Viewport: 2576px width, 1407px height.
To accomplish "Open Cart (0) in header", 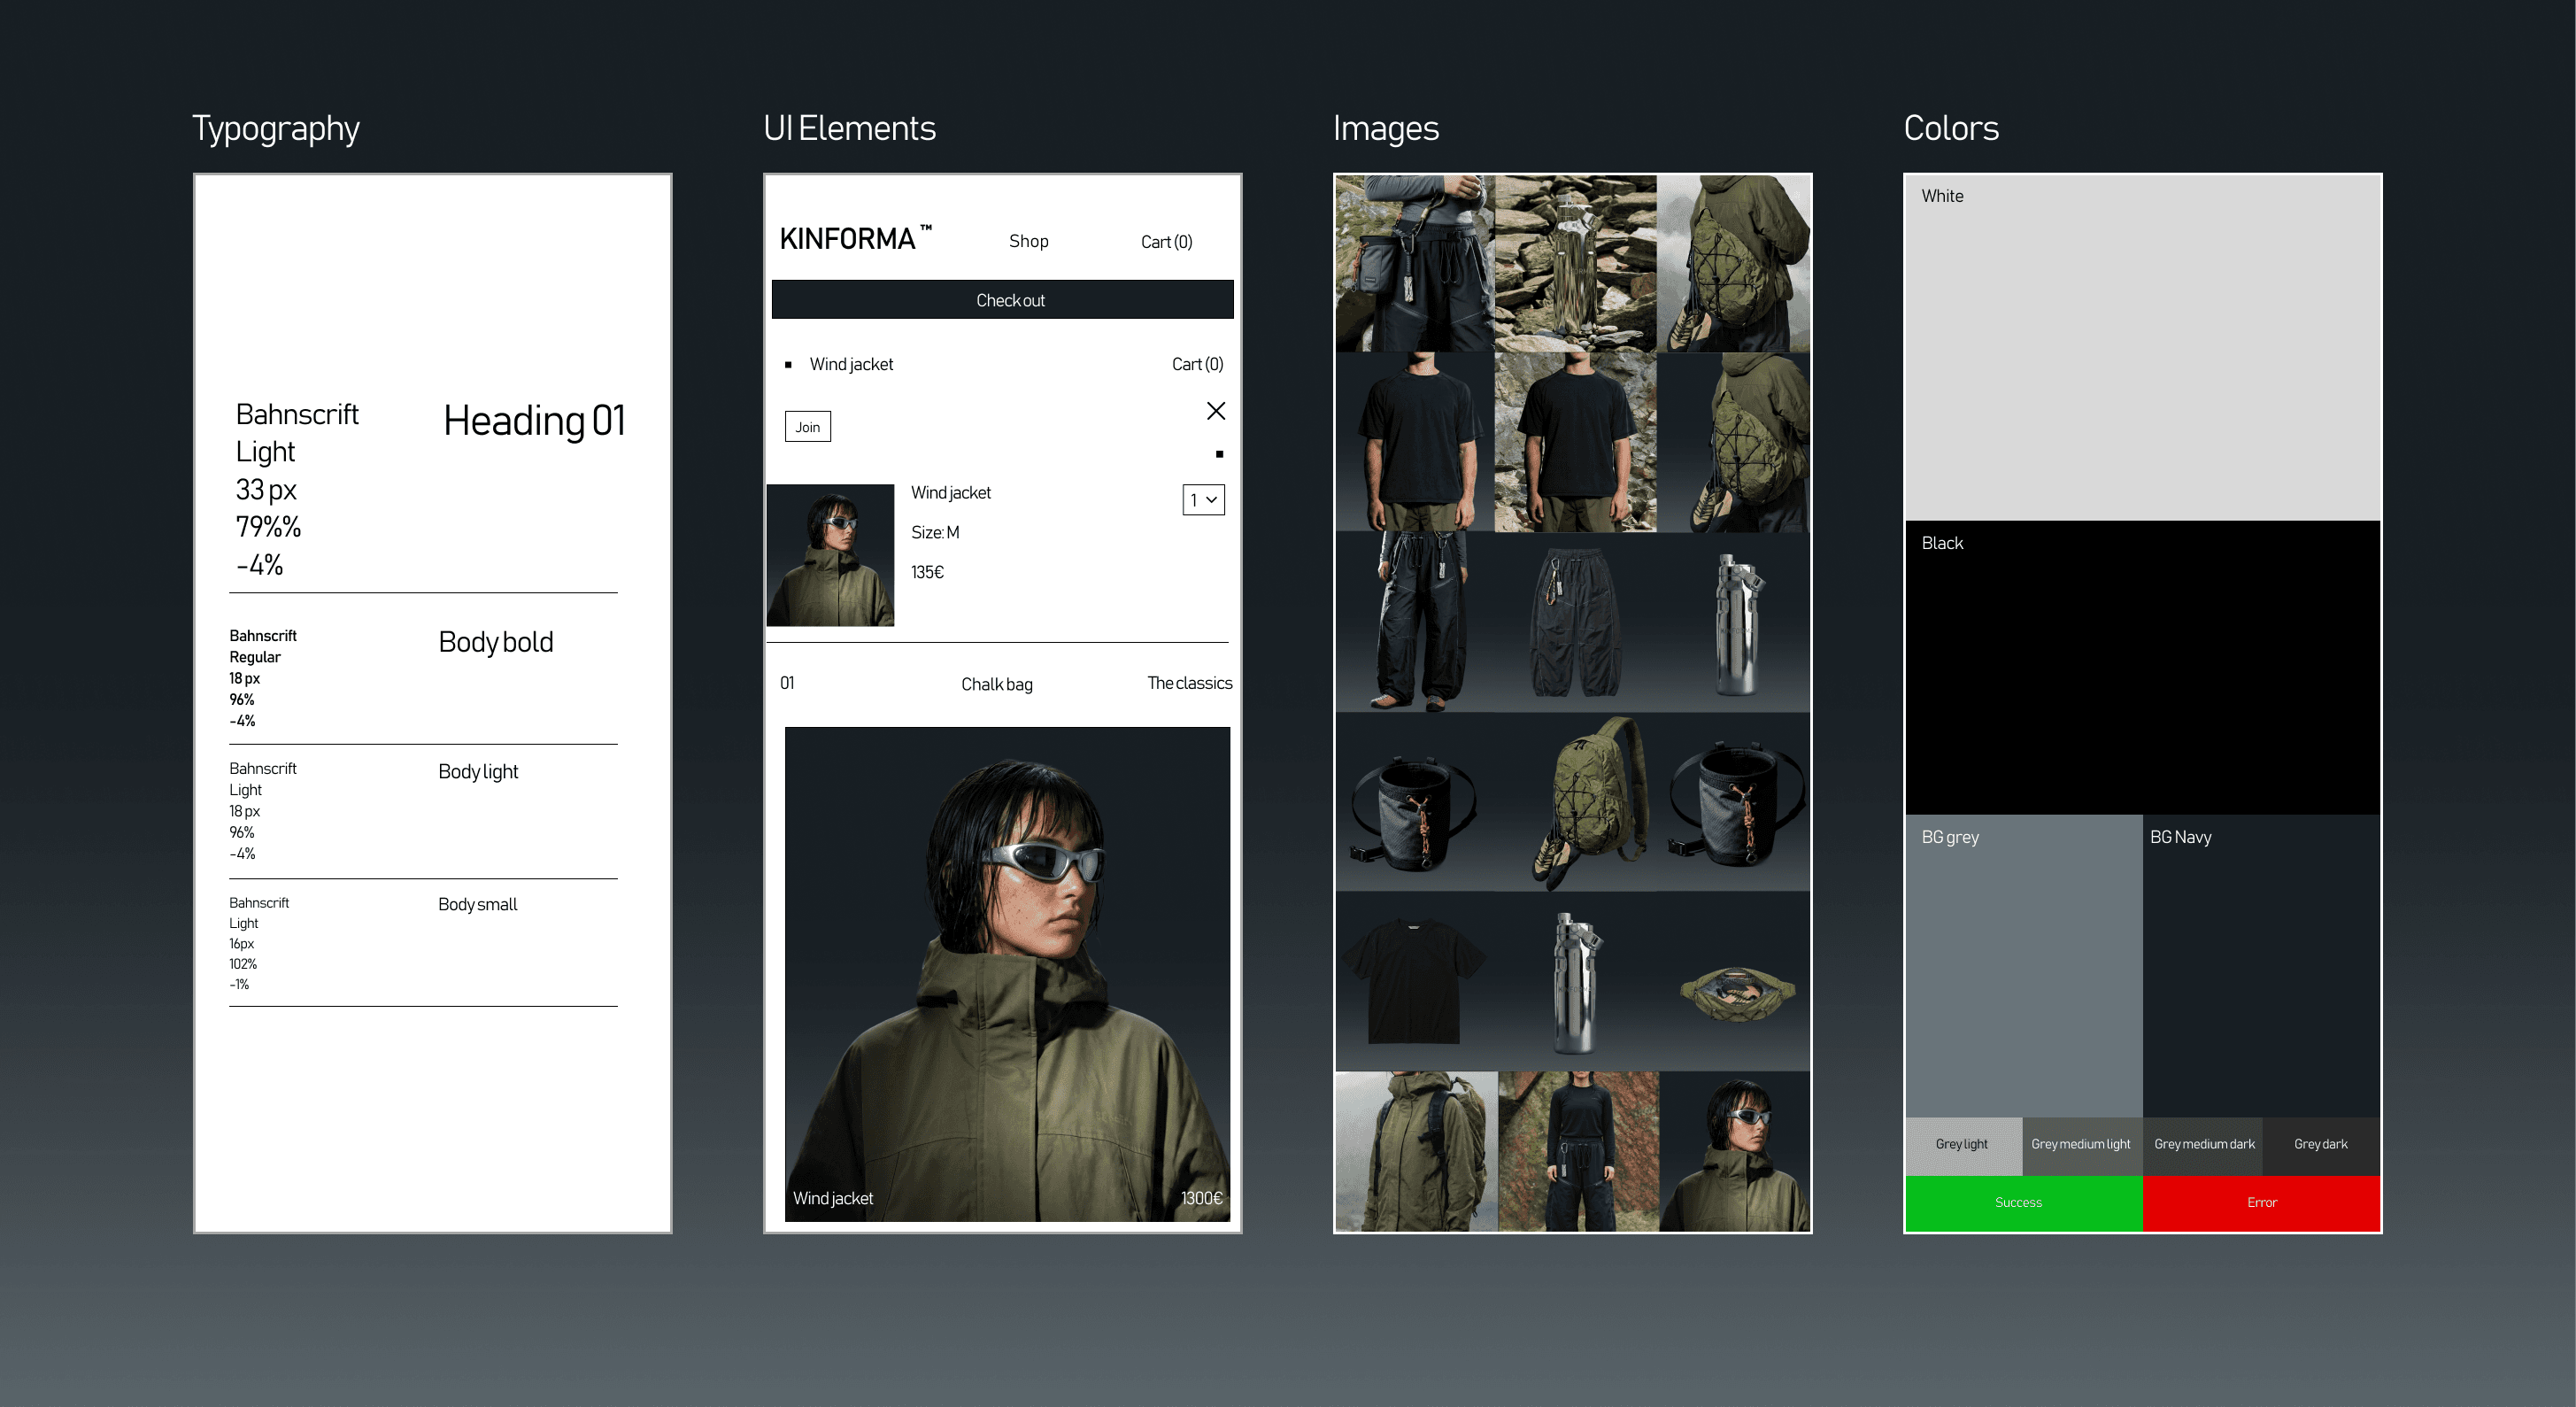I will 1166,242.
